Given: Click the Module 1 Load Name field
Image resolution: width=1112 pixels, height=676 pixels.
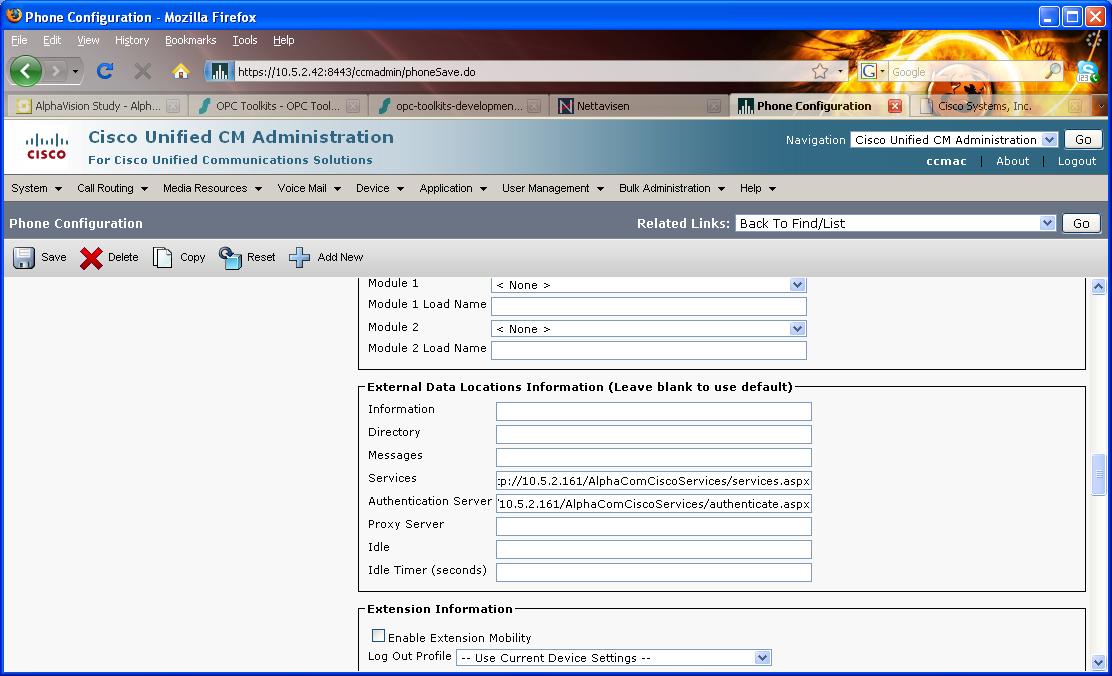Looking at the screenshot, I should 649,306.
